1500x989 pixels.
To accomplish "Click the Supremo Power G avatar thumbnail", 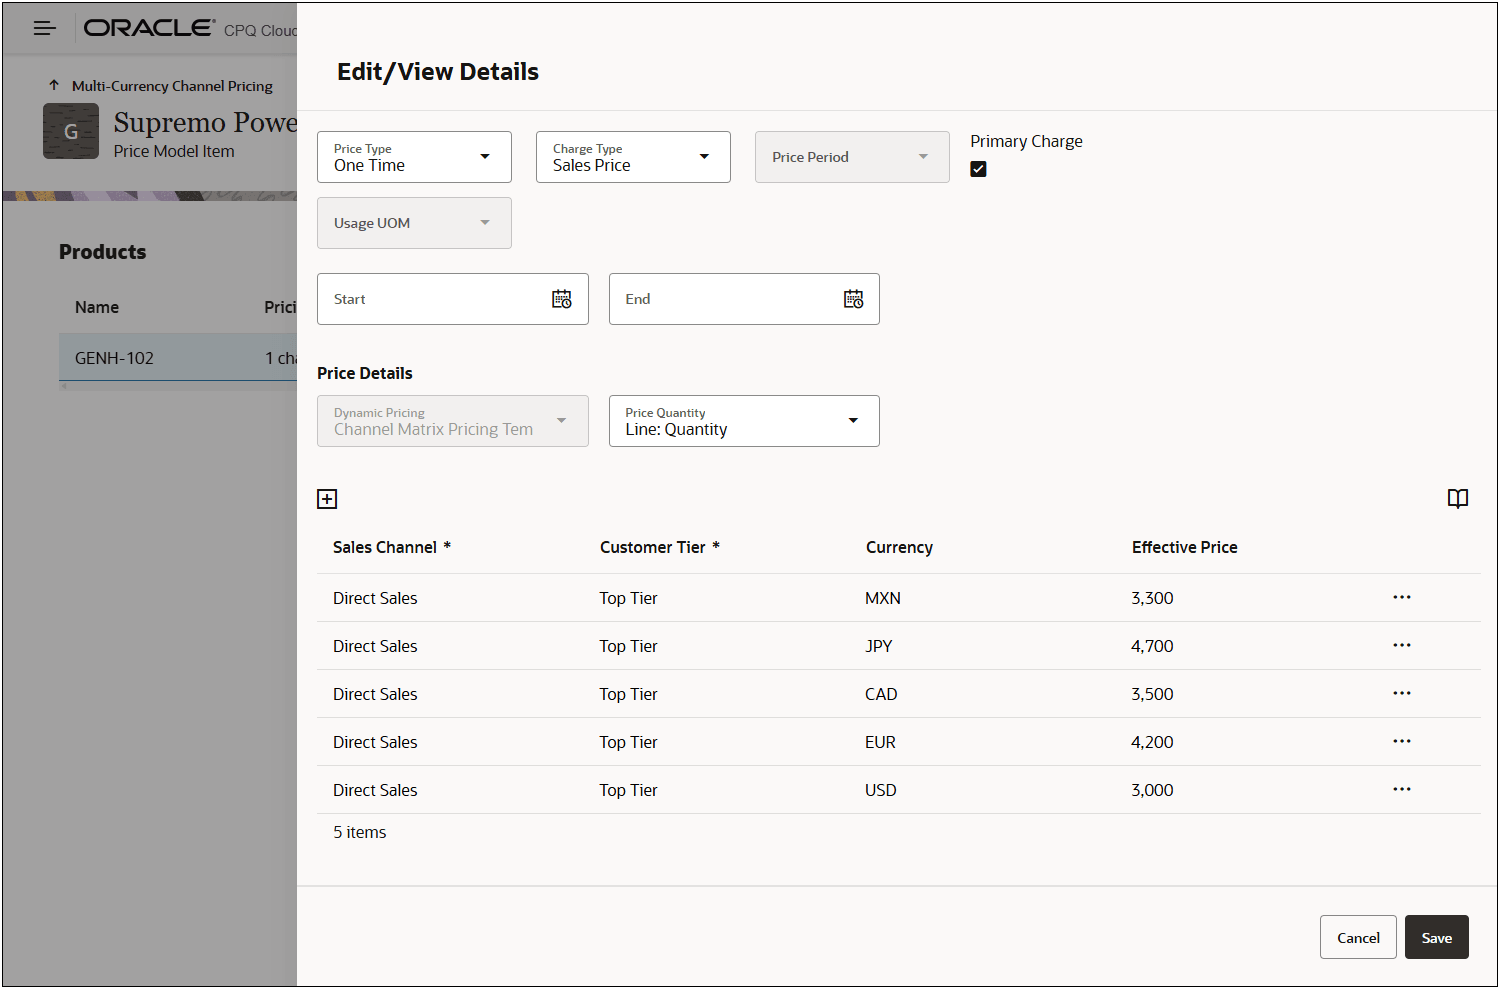I will [x=71, y=131].
